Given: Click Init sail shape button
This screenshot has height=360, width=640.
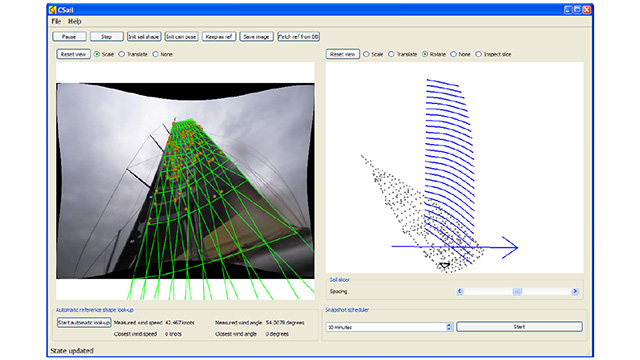Looking at the screenshot, I should [144, 37].
